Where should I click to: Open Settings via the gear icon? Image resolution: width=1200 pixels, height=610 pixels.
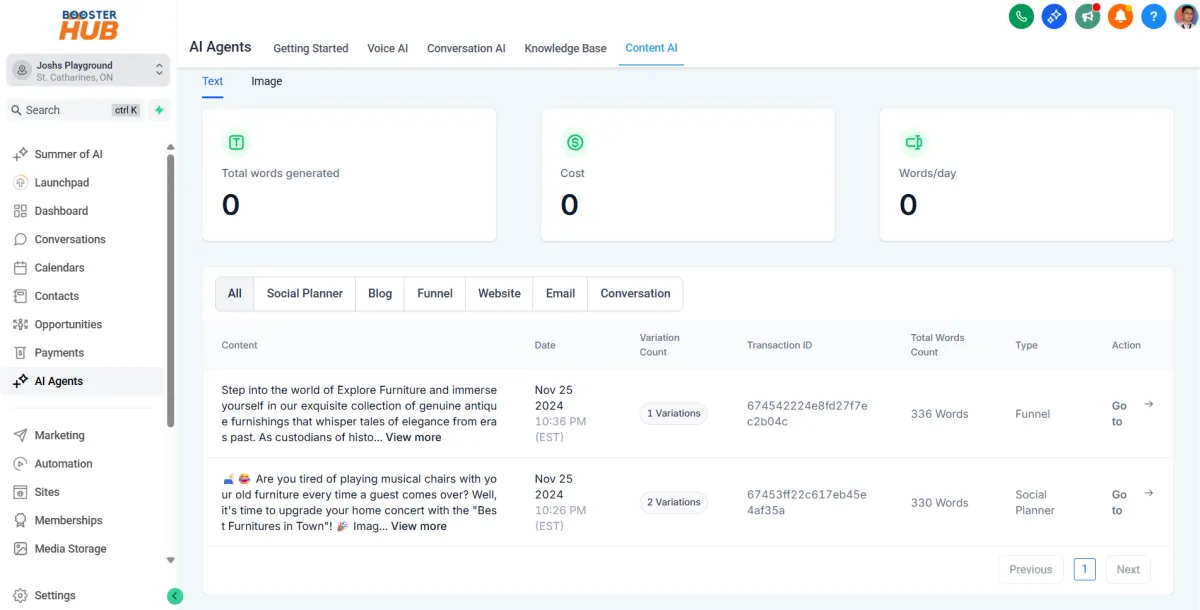[x=20, y=595]
